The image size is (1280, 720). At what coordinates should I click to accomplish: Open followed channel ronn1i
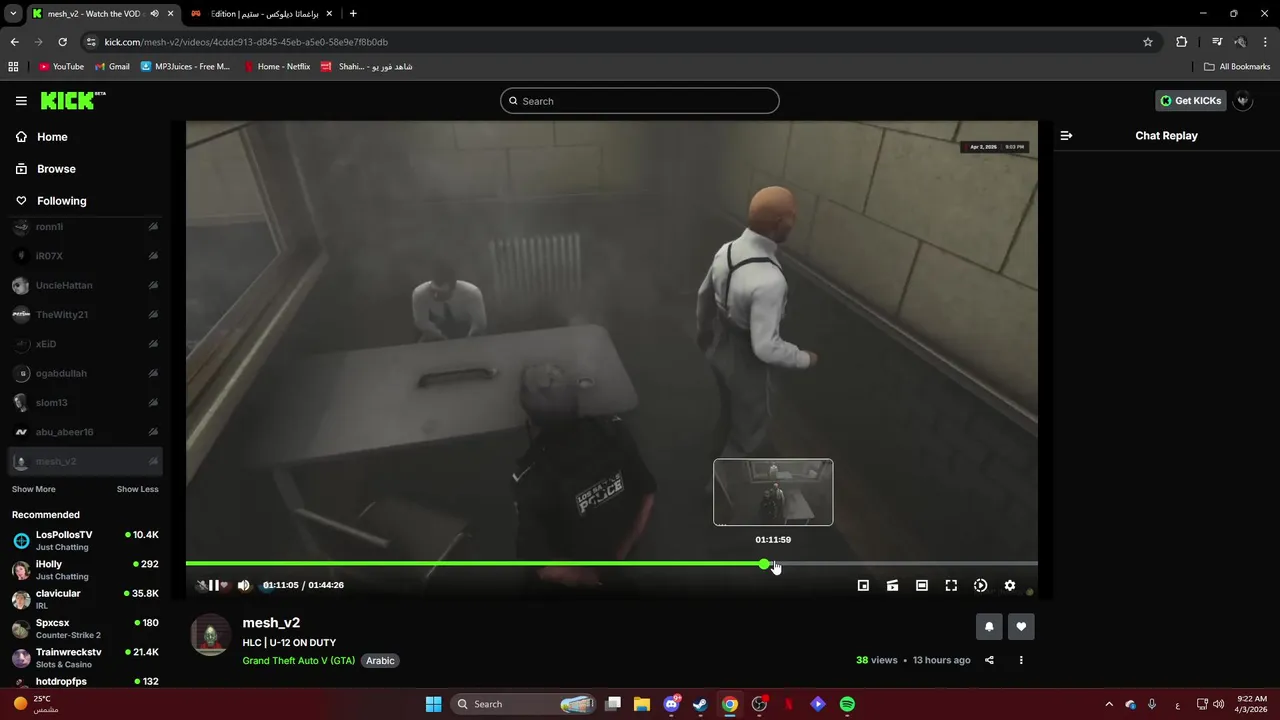(x=85, y=227)
